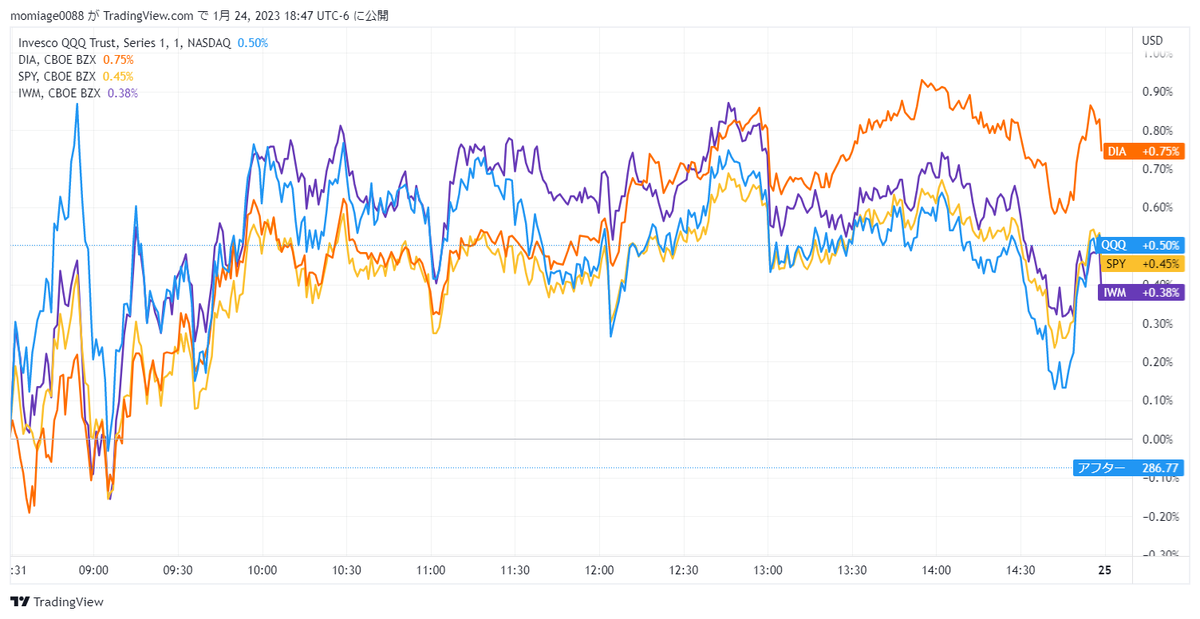Select the Invesco QQQ Trust legend title
Screen dimensions: 1200x619
click(125, 43)
